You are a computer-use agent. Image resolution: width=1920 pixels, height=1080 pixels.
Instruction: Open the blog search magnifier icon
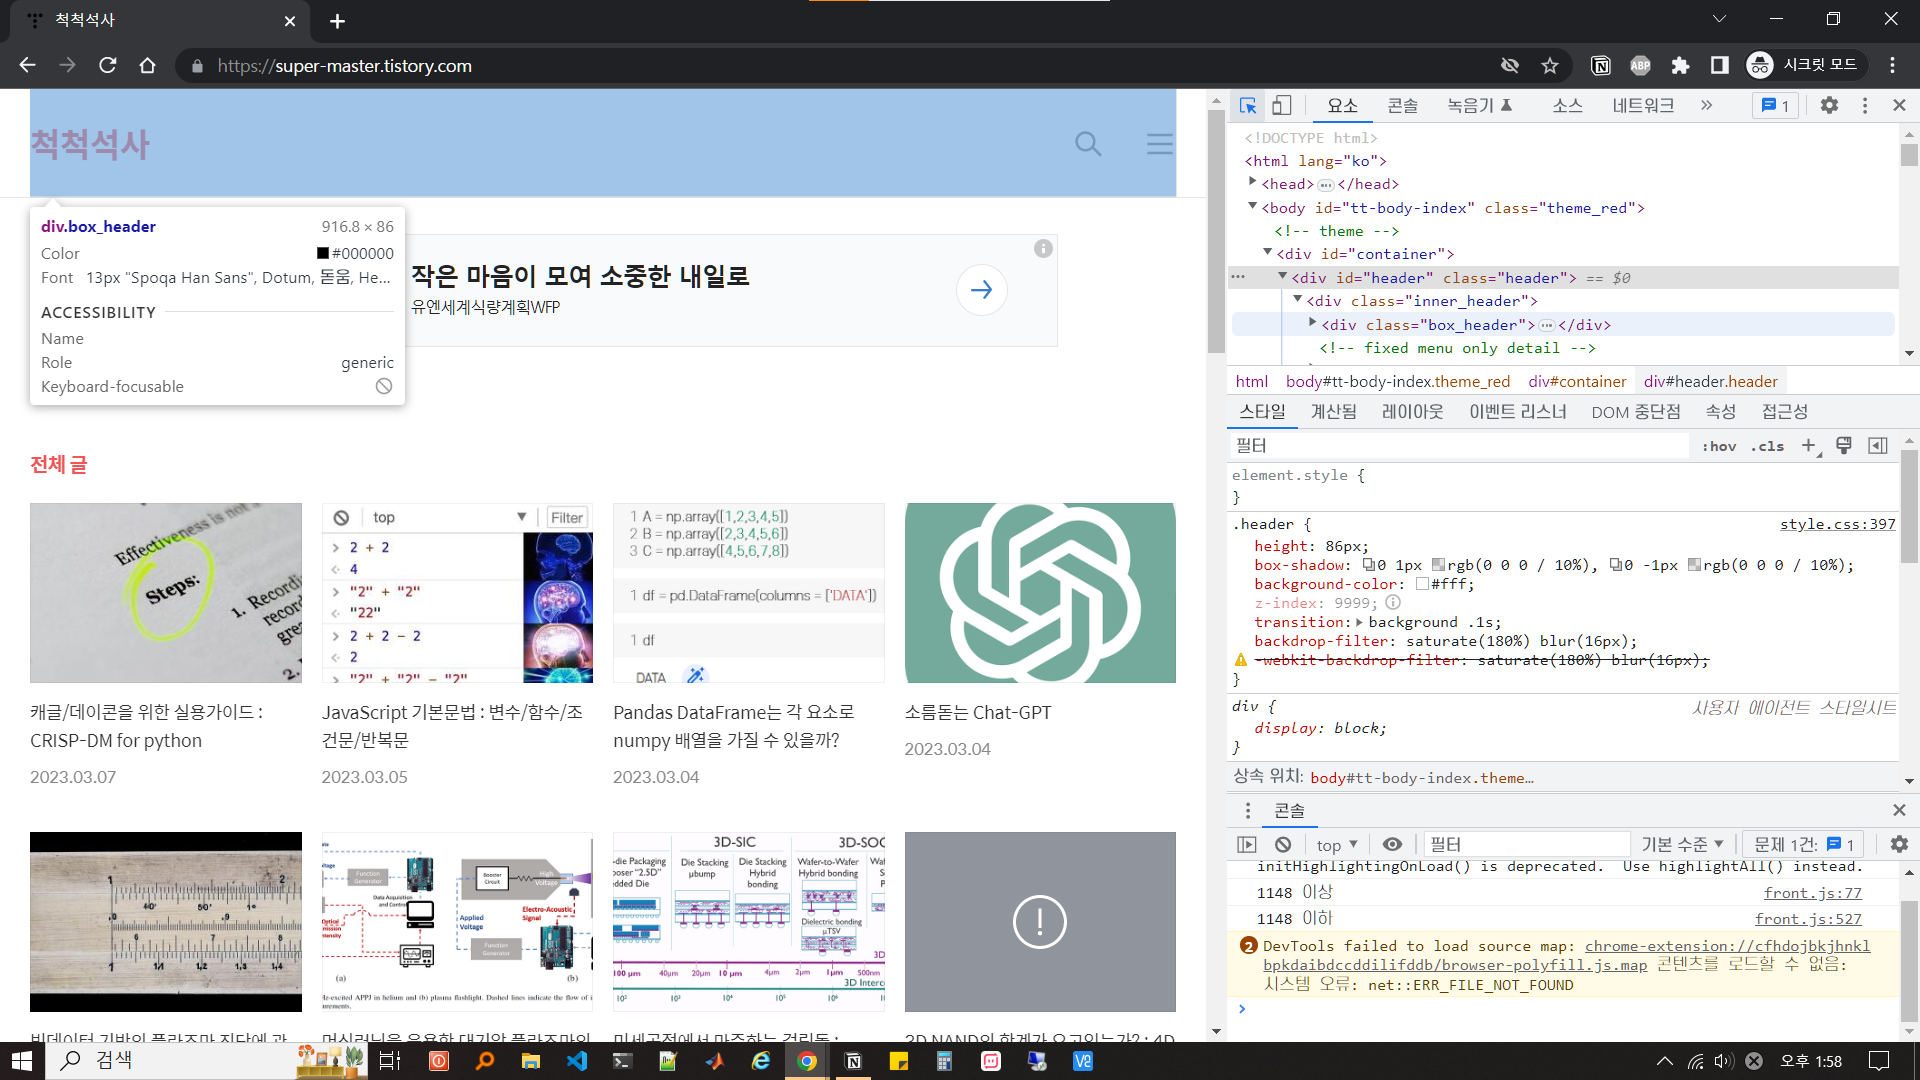pyautogui.click(x=1088, y=144)
